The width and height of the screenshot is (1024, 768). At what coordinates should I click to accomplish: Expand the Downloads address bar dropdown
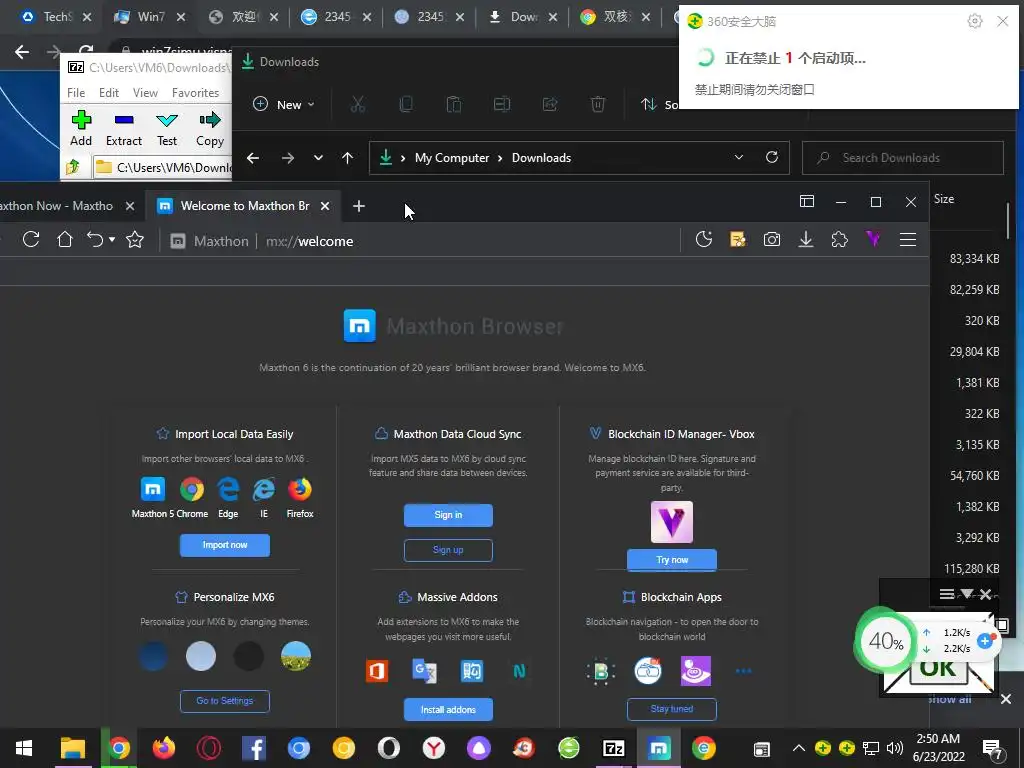tap(739, 157)
